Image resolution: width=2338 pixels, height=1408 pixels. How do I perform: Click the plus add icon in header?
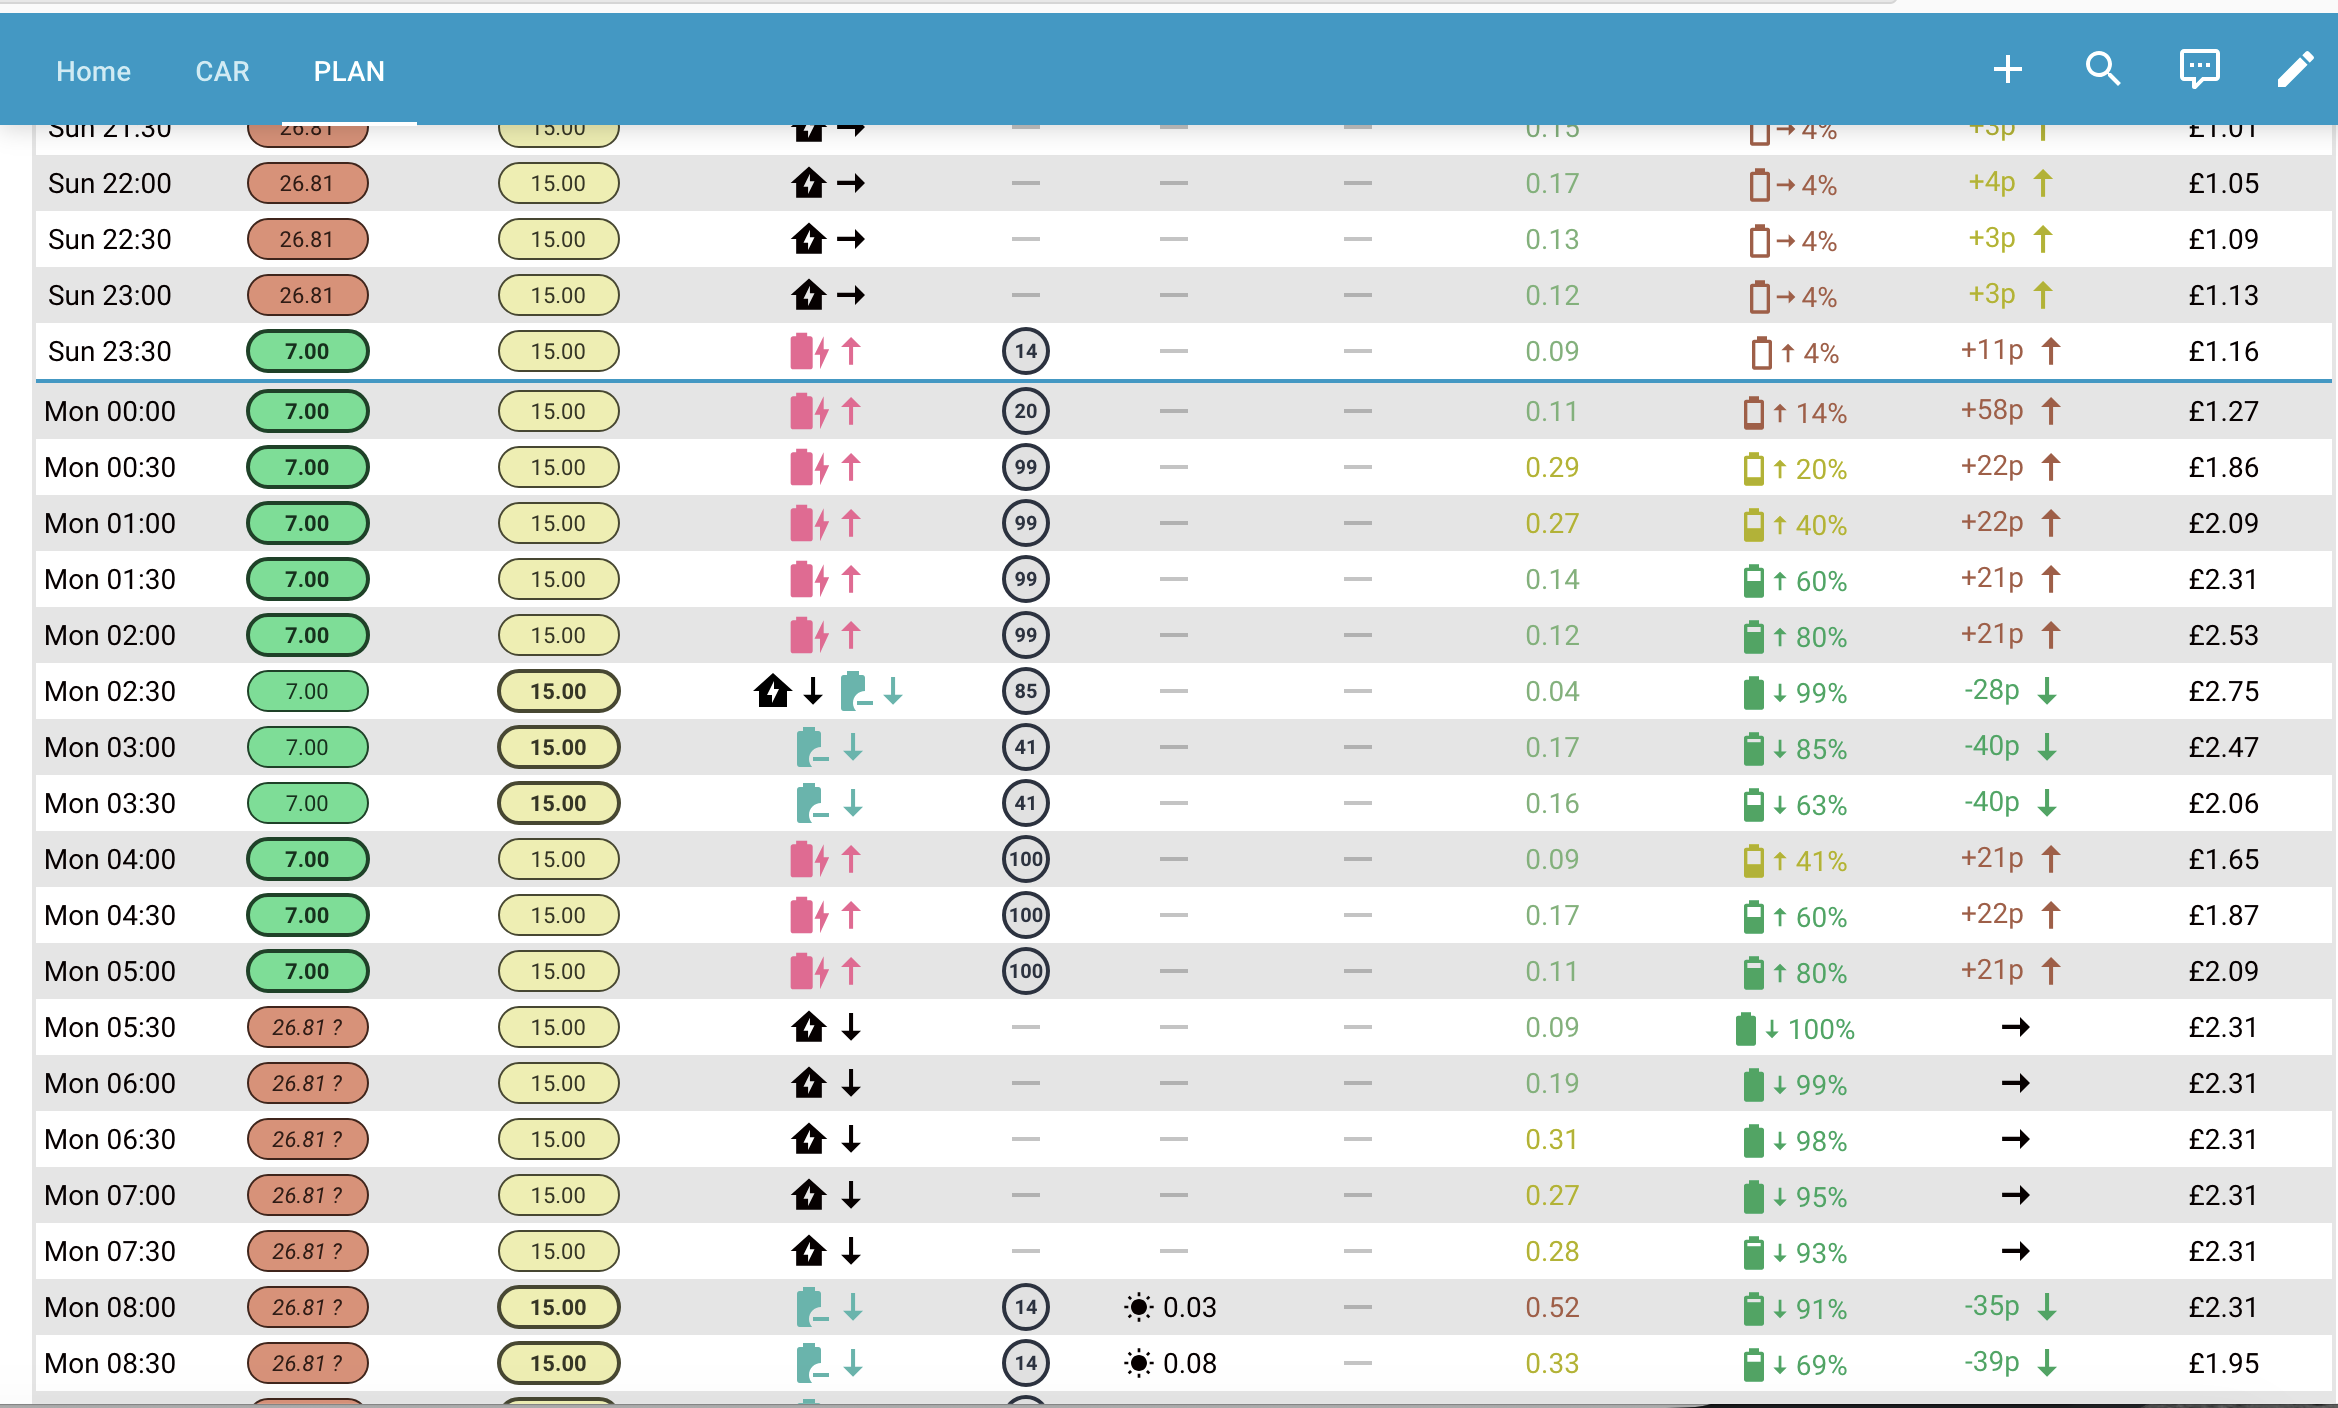2007,70
